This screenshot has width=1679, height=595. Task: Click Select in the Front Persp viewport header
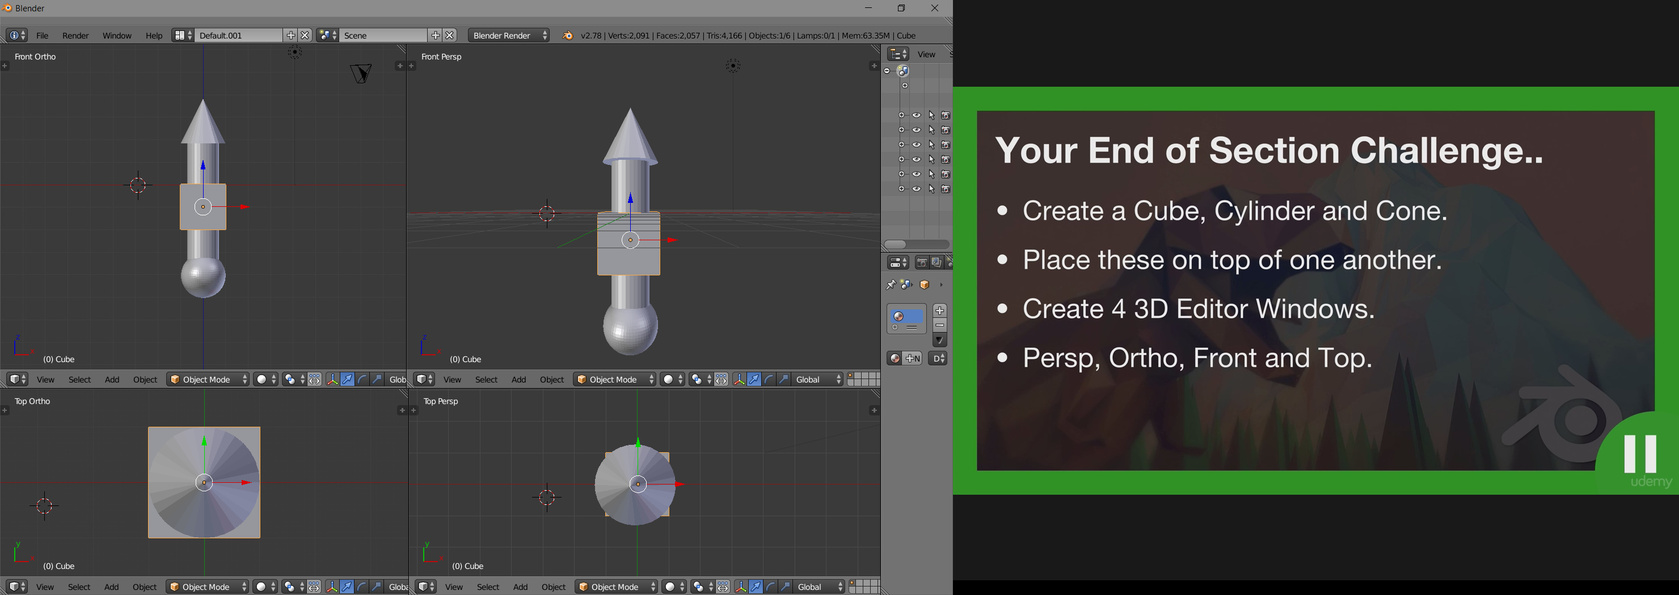coord(486,380)
